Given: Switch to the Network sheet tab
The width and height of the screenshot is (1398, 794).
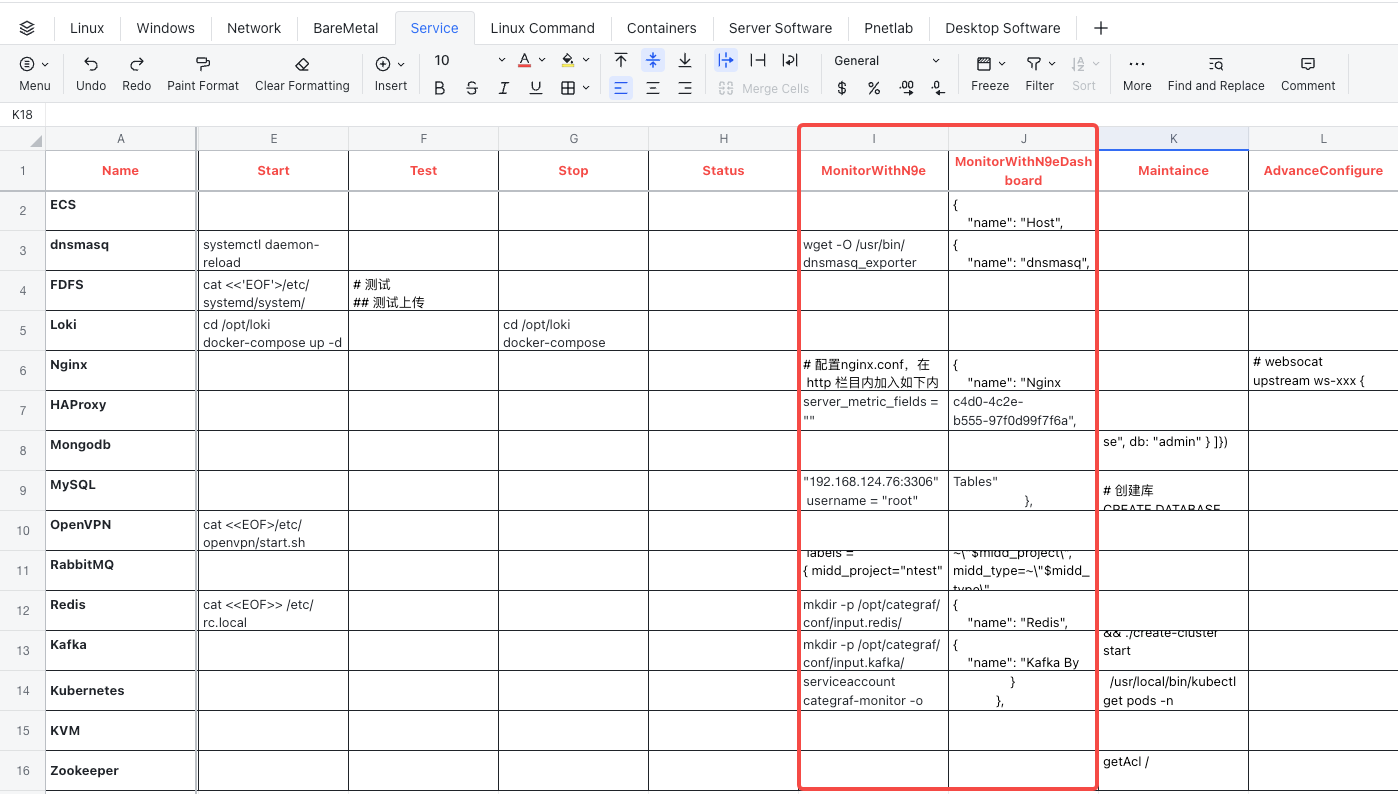Looking at the screenshot, I should 254,28.
